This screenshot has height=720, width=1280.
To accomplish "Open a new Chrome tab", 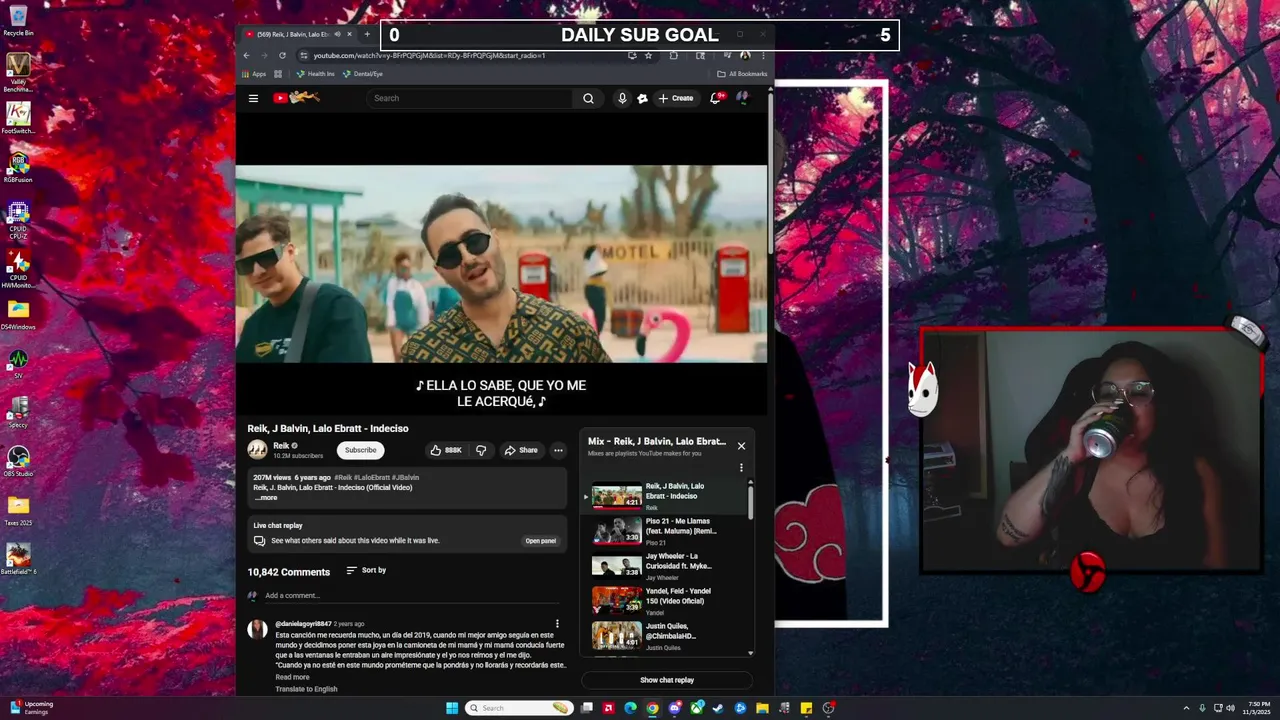I will click(367, 34).
